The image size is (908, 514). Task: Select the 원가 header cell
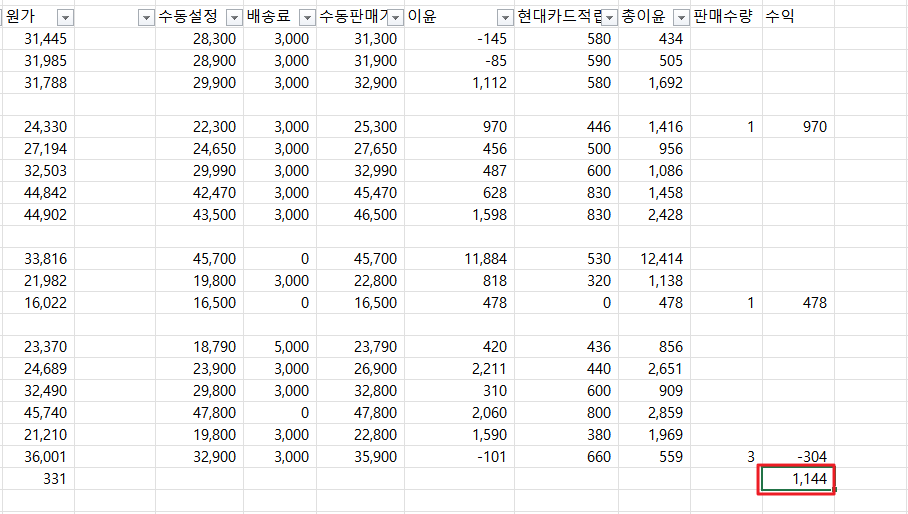[38, 17]
